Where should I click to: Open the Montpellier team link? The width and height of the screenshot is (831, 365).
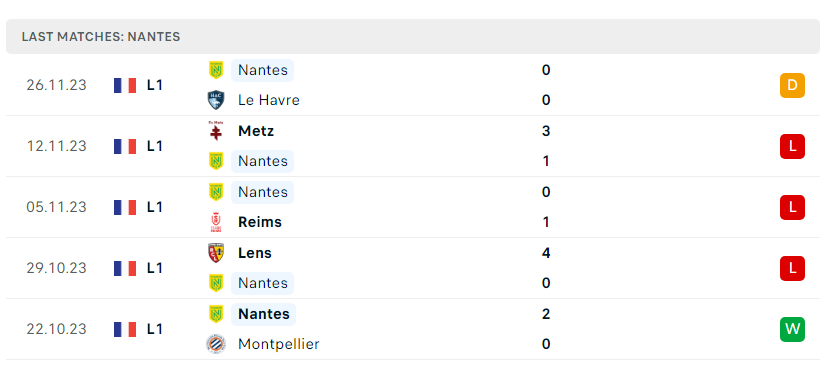tap(279, 344)
